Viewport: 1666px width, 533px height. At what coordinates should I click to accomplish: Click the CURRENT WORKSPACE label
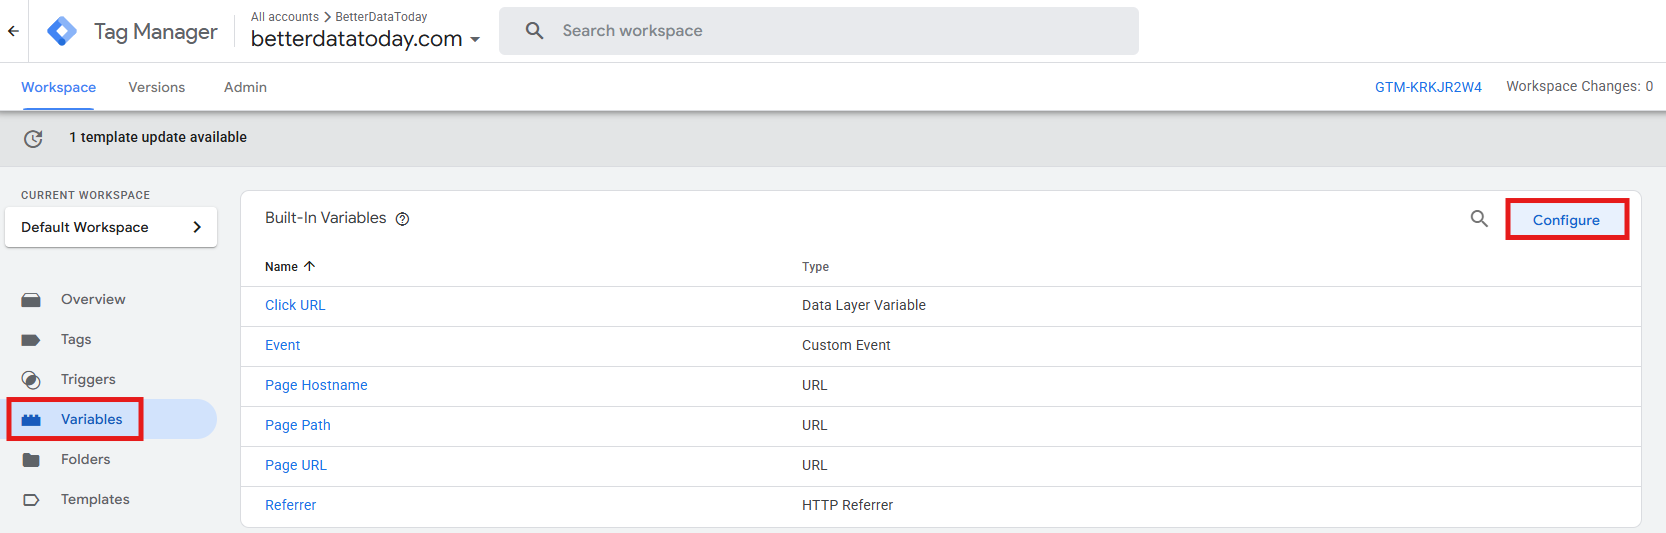point(85,195)
